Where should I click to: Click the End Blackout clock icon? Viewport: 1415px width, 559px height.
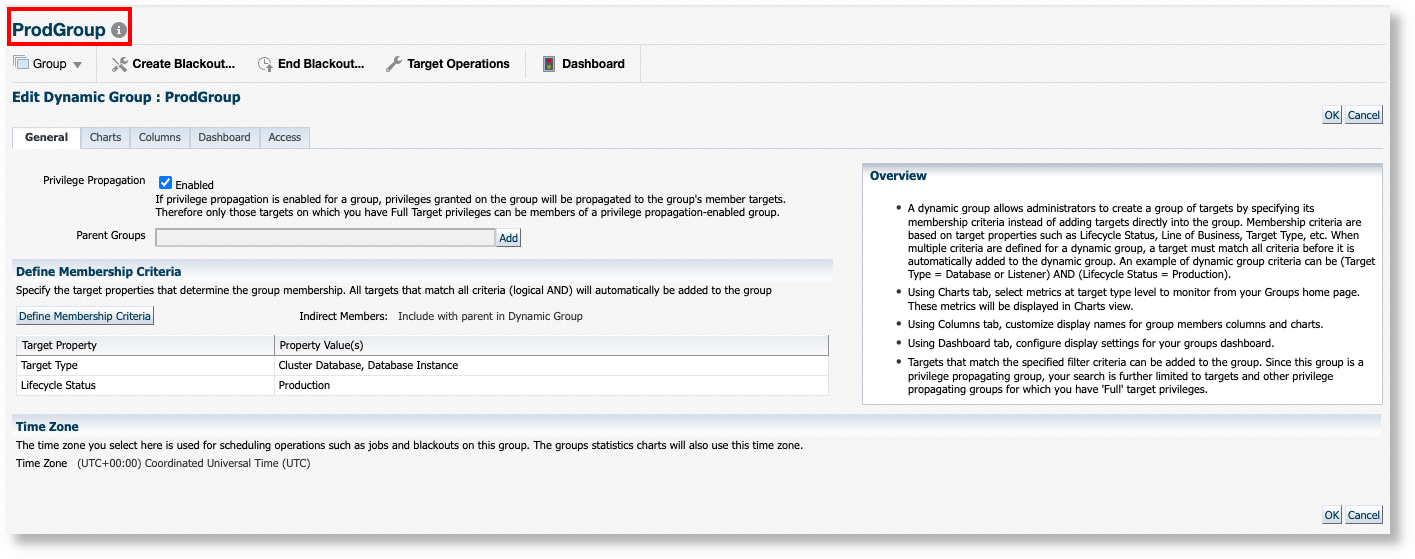265,64
